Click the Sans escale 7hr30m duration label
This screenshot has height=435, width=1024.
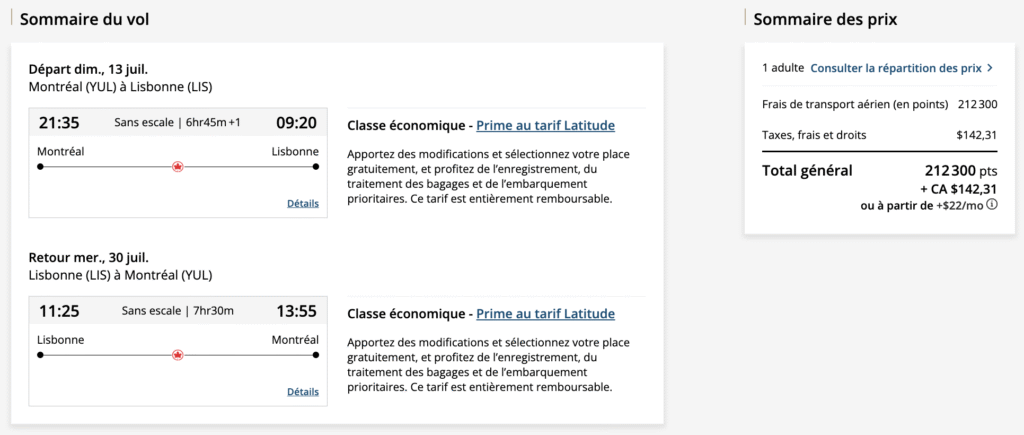coord(178,311)
